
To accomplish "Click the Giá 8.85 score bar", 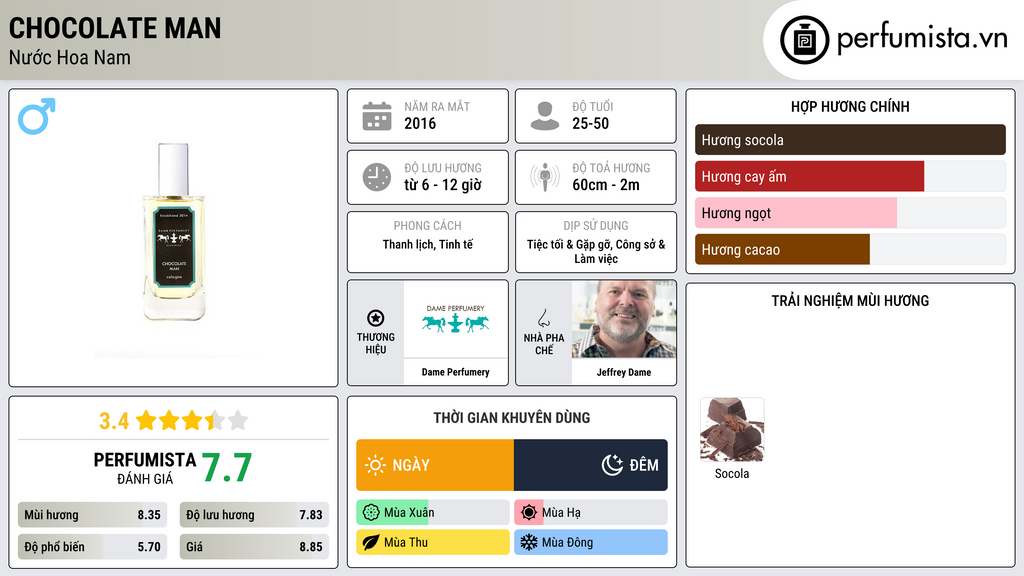I will click(254, 547).
